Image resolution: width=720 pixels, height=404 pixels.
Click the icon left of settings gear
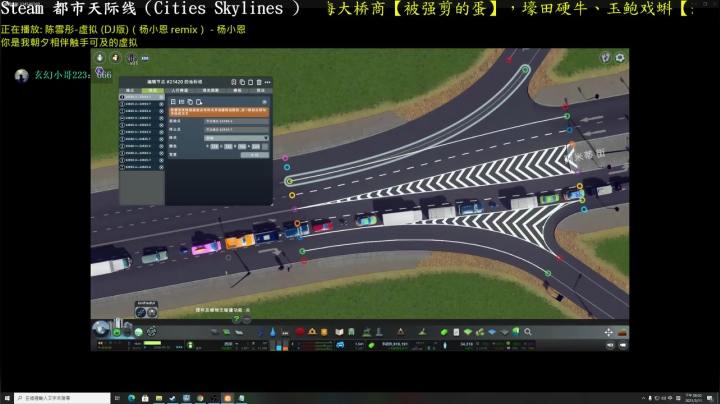[x=606, y=57]
